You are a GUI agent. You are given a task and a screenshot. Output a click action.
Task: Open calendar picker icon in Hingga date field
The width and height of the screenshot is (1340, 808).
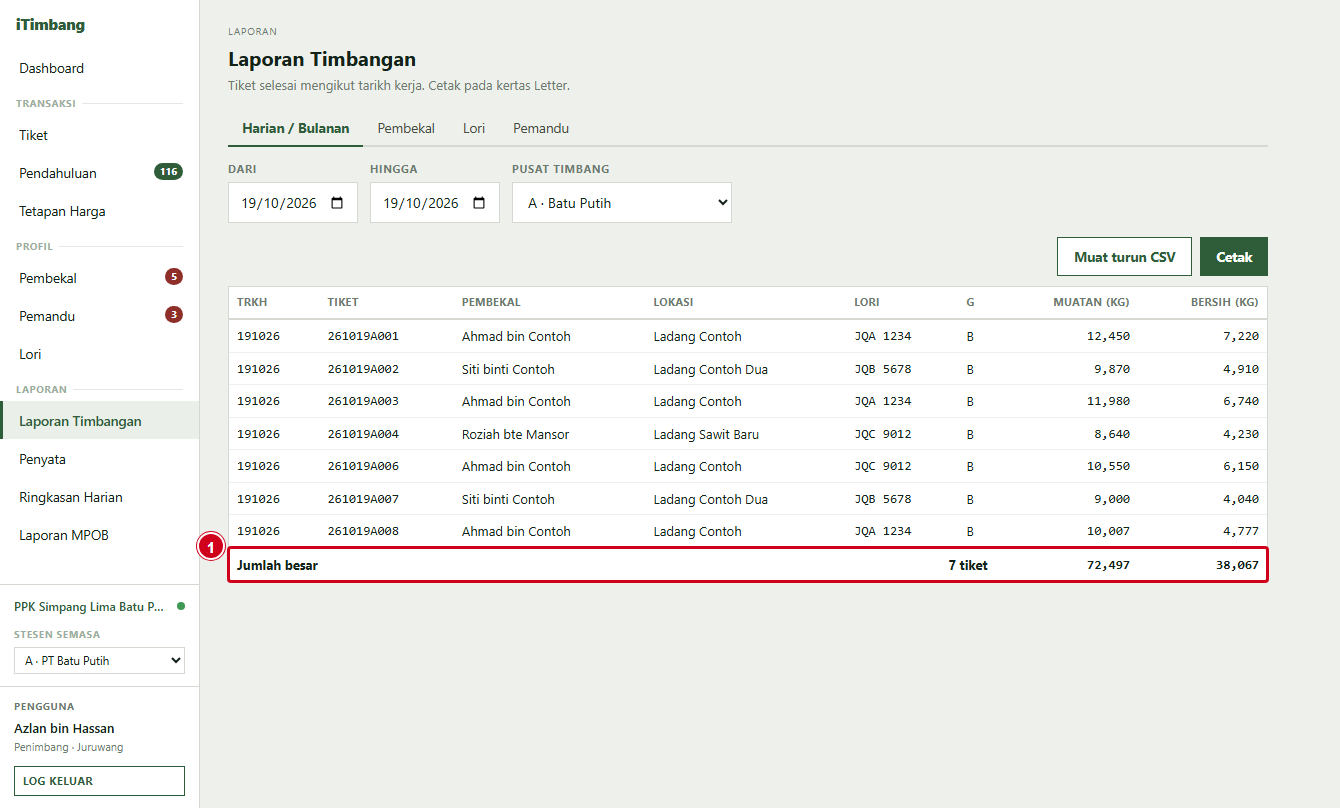[x=479, y=203]
